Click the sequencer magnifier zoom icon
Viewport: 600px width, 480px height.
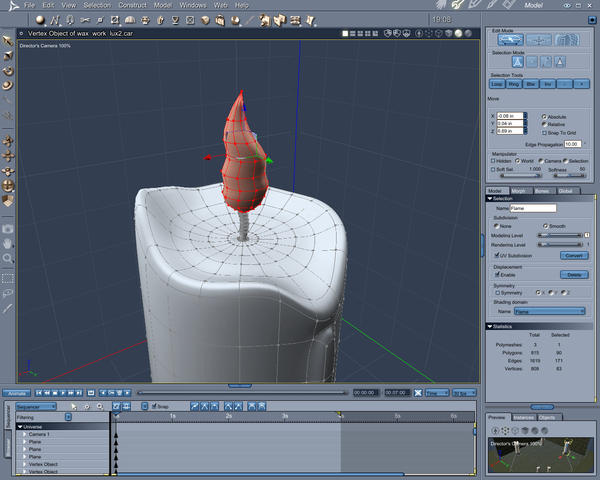[100, 407]
